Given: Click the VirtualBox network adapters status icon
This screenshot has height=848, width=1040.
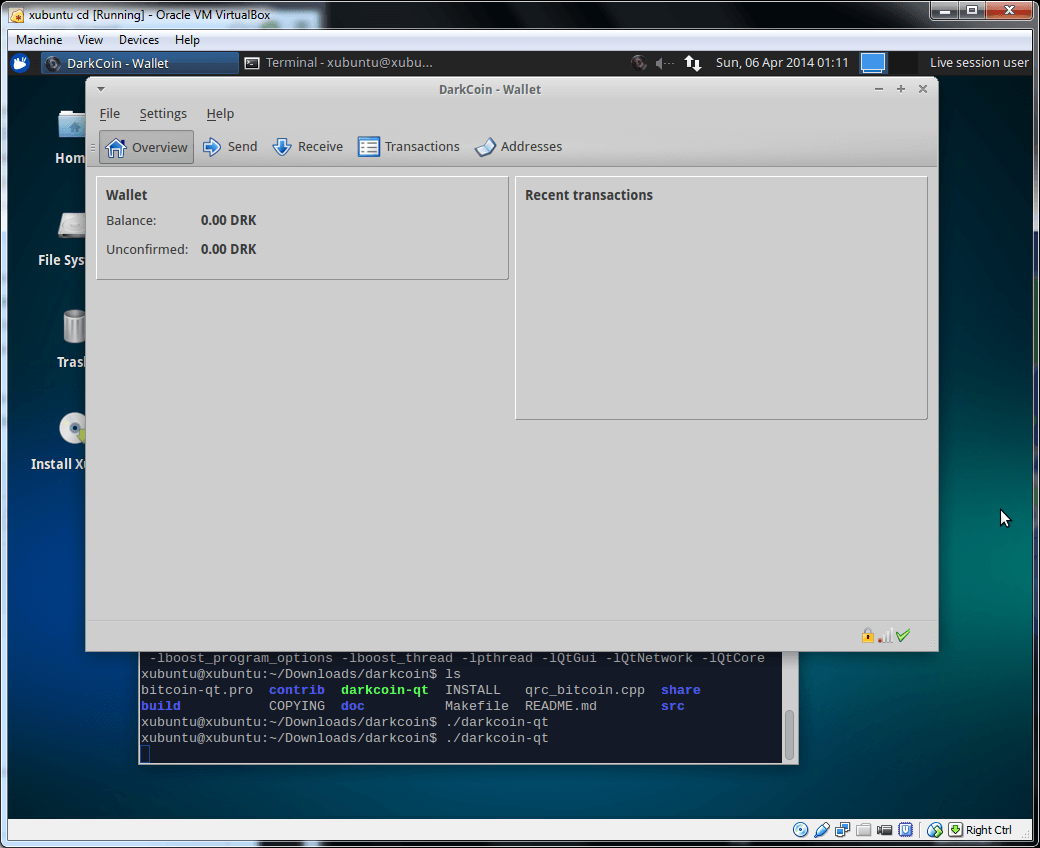Looking at the screenshot, I should click(x=842, y=829).
